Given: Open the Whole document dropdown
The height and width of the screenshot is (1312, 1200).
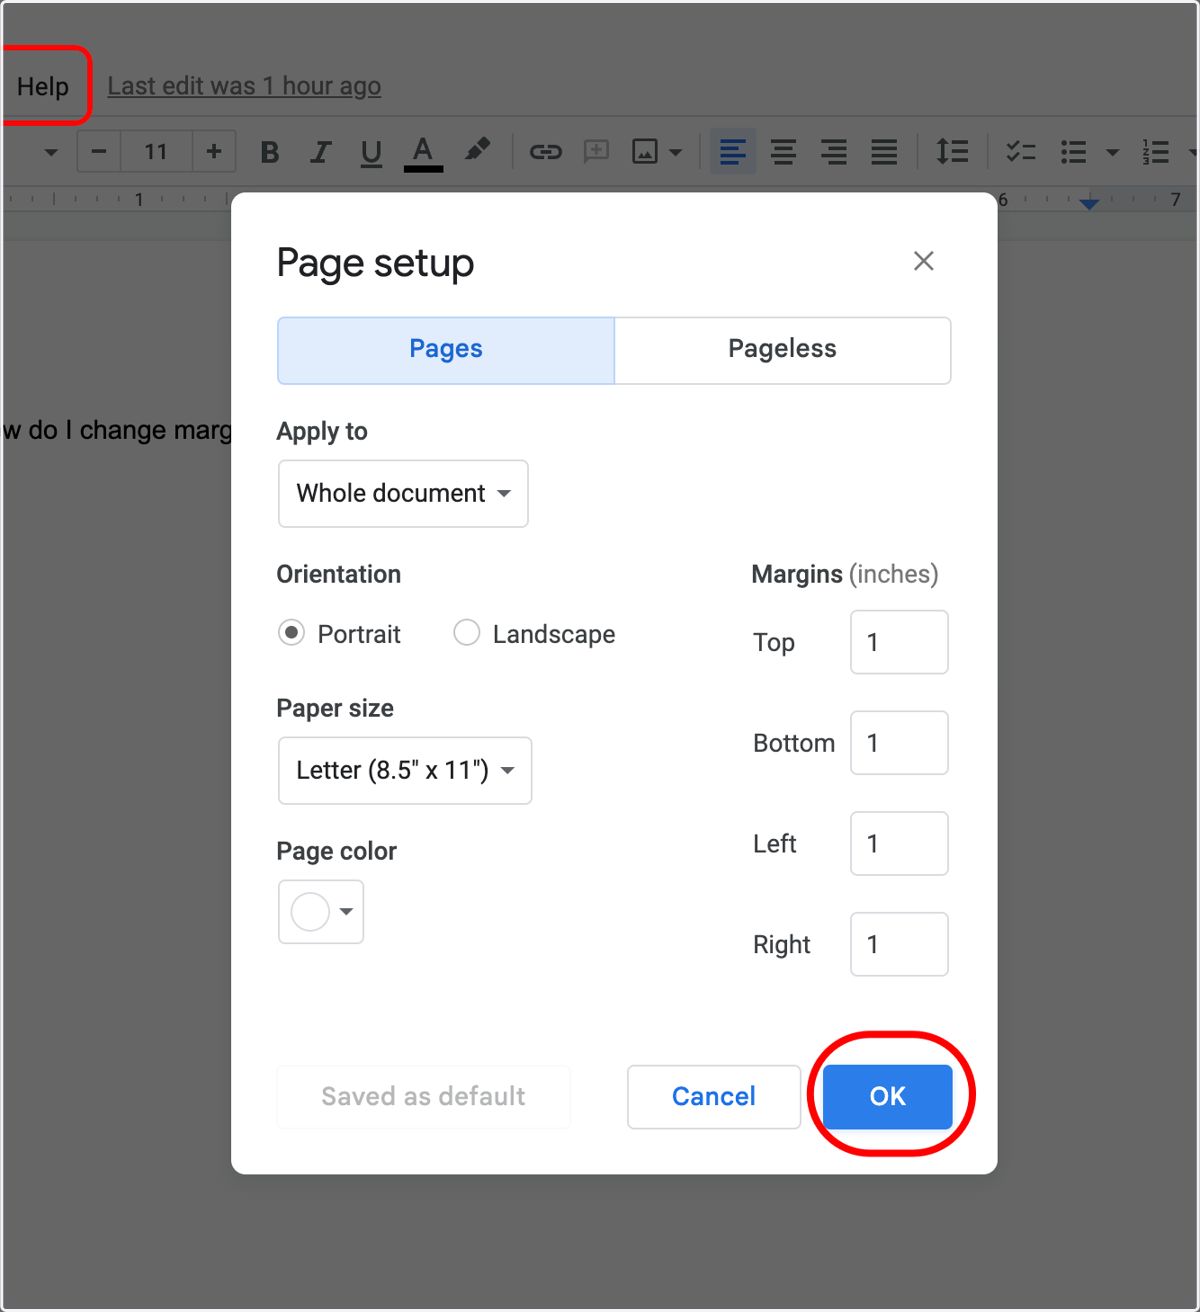Looking at the screenshot, I should (403, 493).
